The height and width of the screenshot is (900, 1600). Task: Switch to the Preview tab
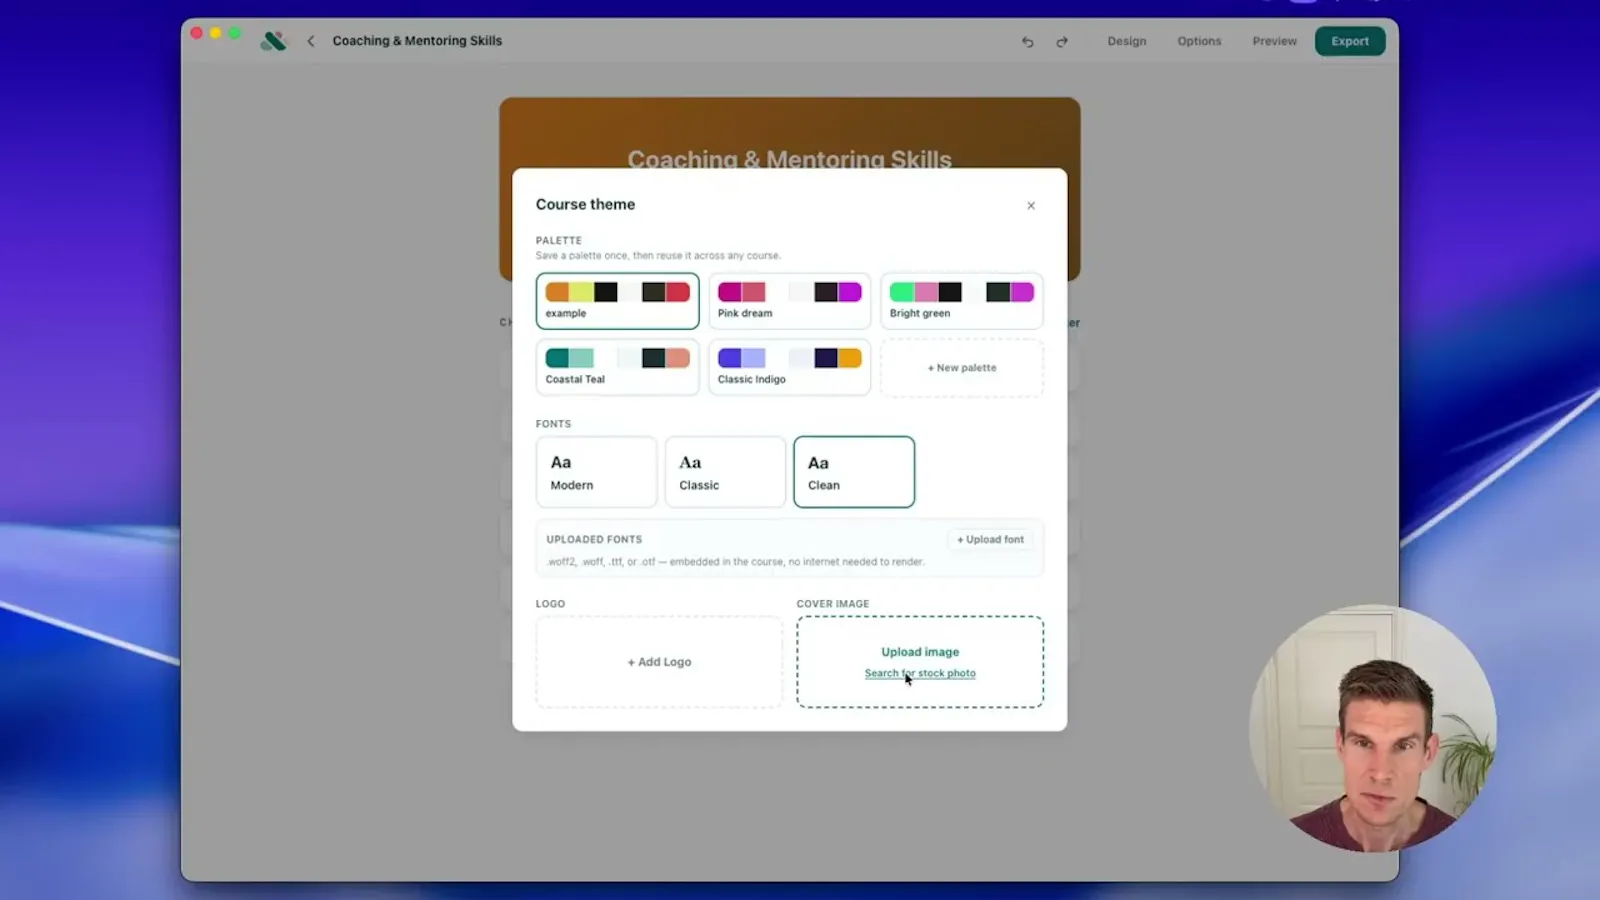click(1274, 41)
